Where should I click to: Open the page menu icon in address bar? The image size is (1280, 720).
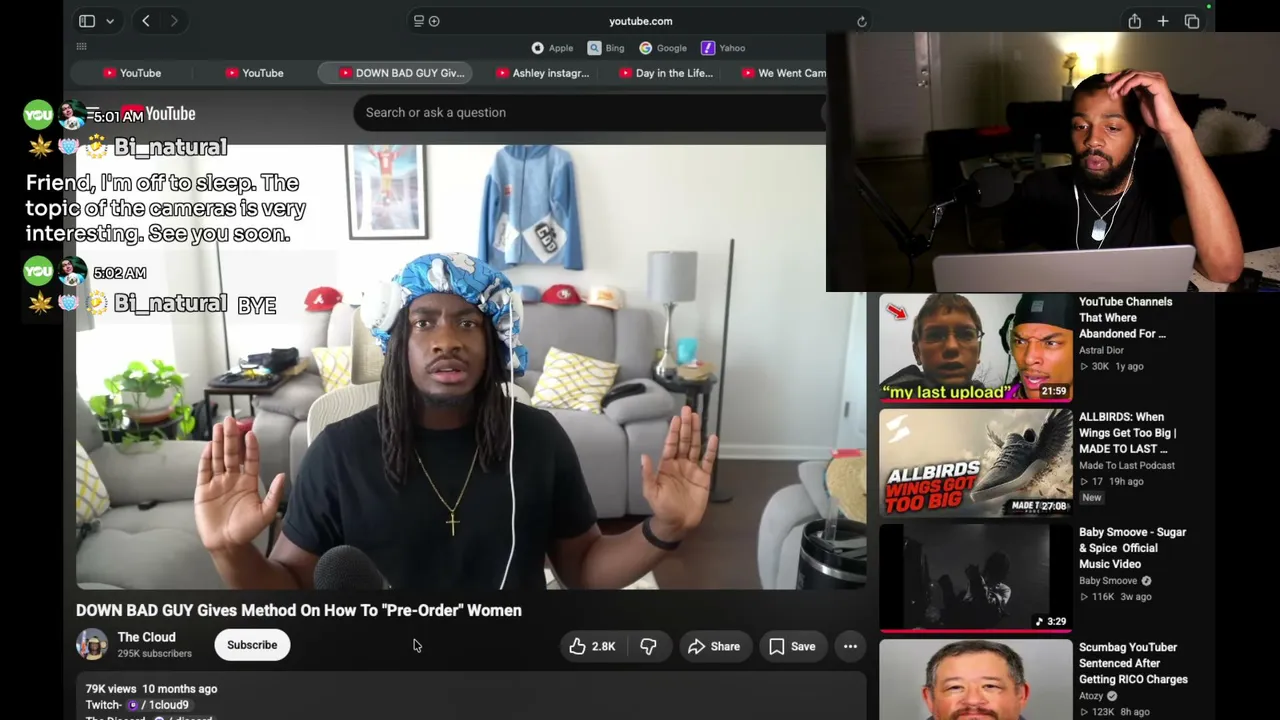click(x=419, y=21)
